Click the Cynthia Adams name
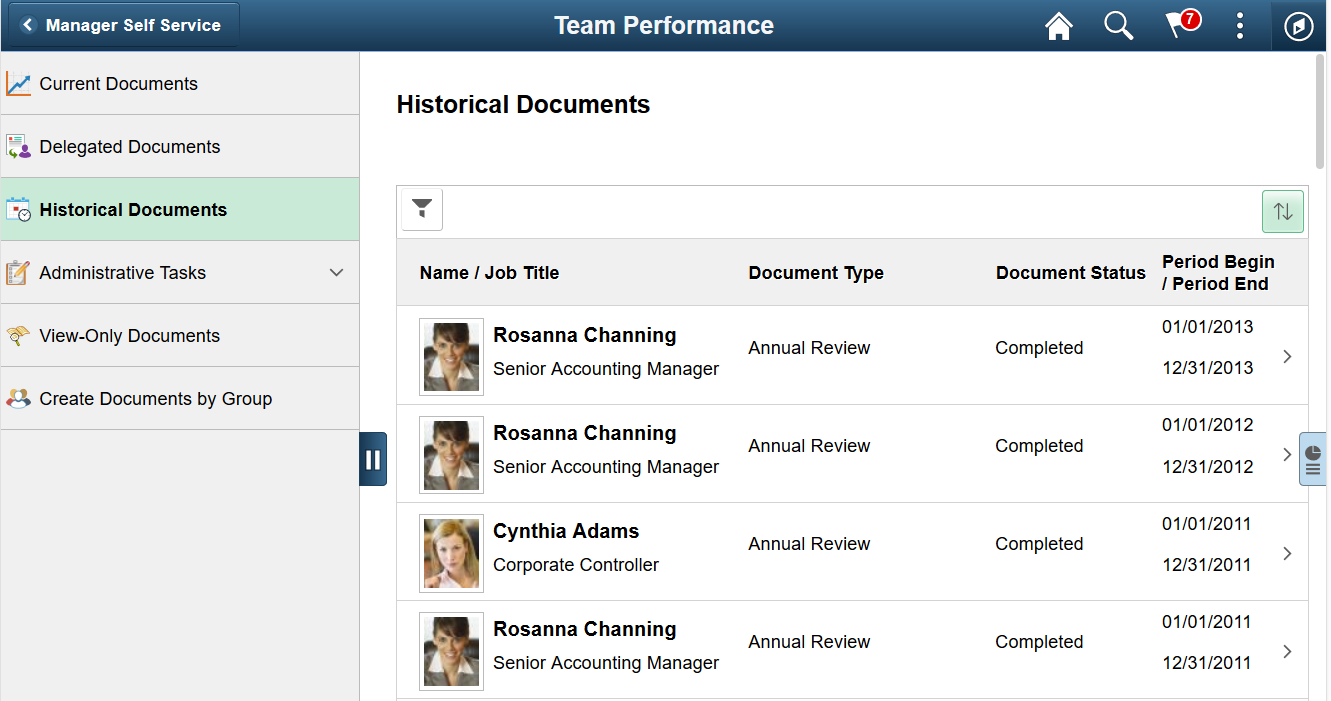The image size is (1331, 701). click(x=566, y=531)
